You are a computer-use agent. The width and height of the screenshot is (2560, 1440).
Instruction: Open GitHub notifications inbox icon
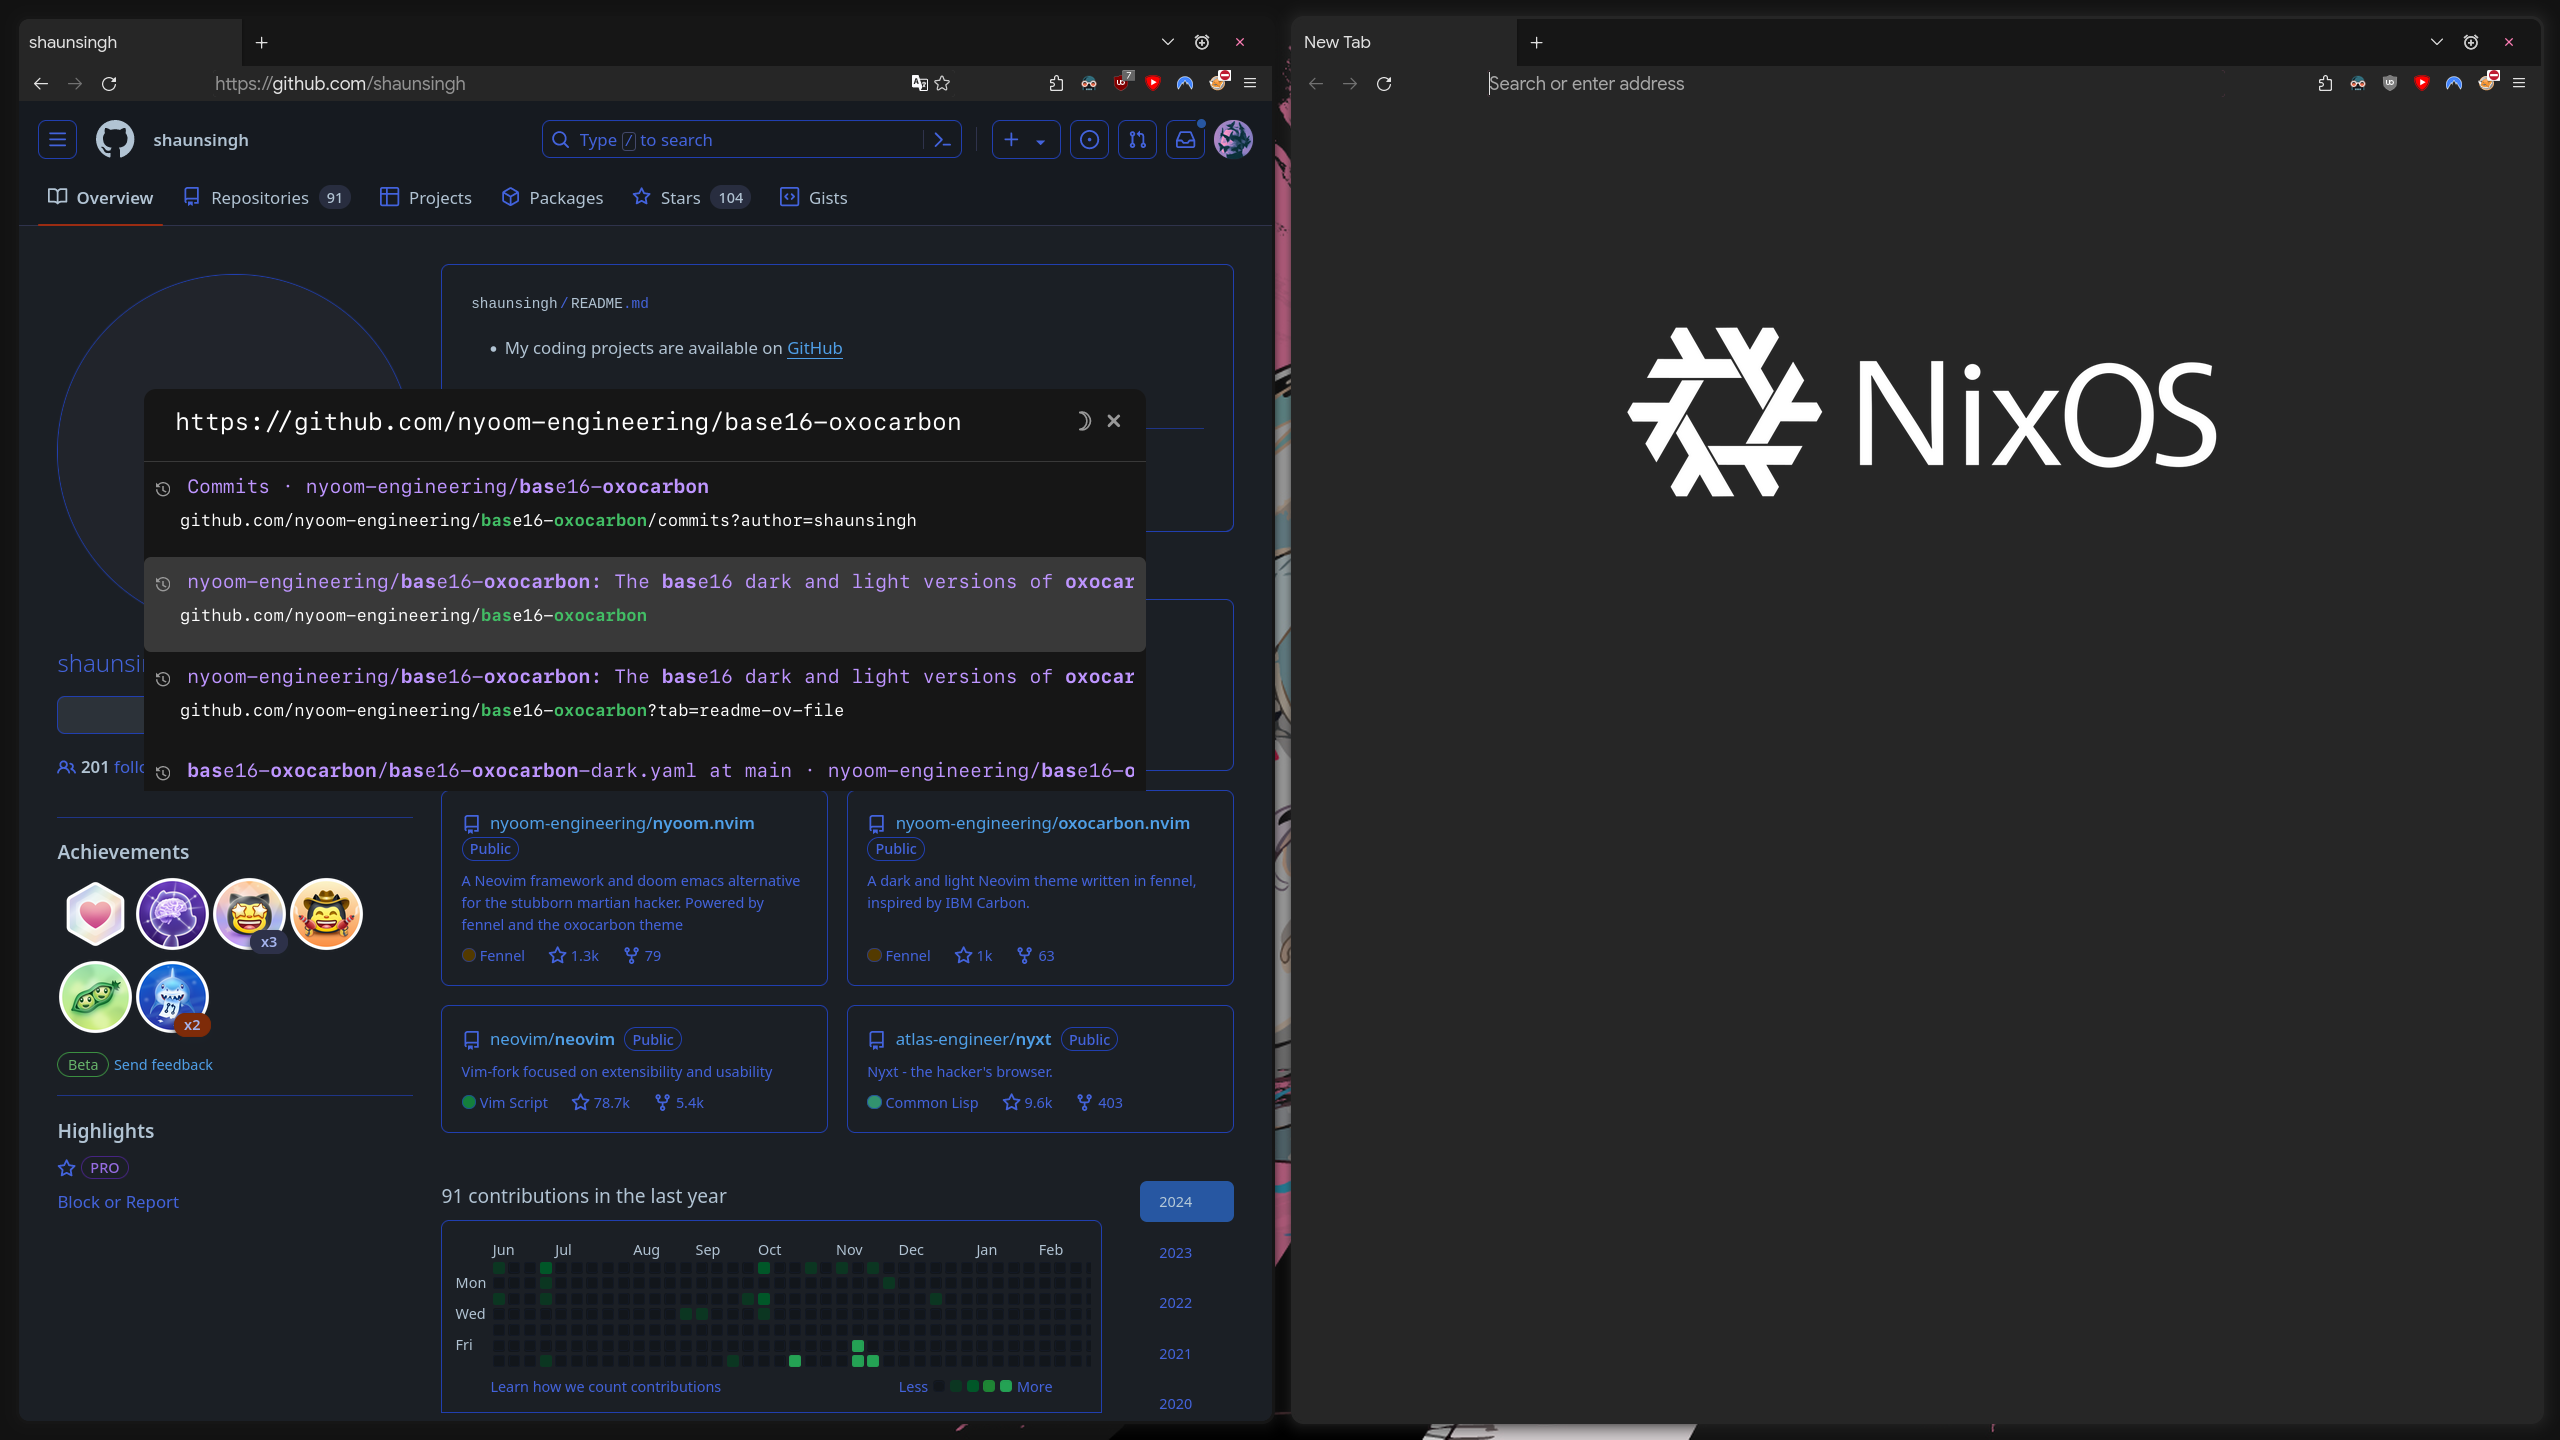[1185, 140]
